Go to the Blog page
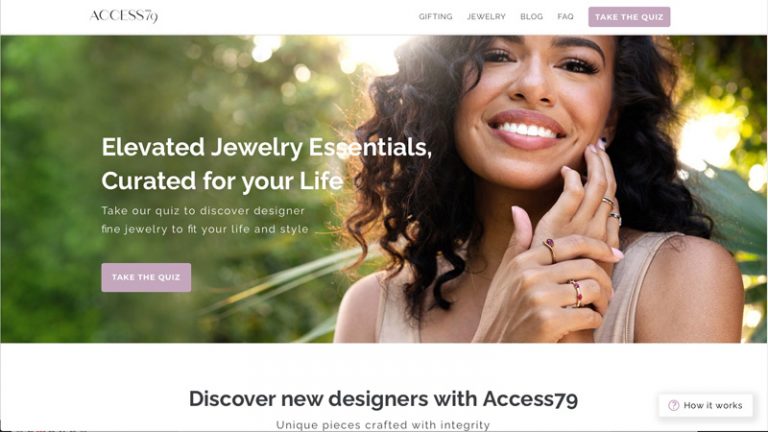 (531, 17)
